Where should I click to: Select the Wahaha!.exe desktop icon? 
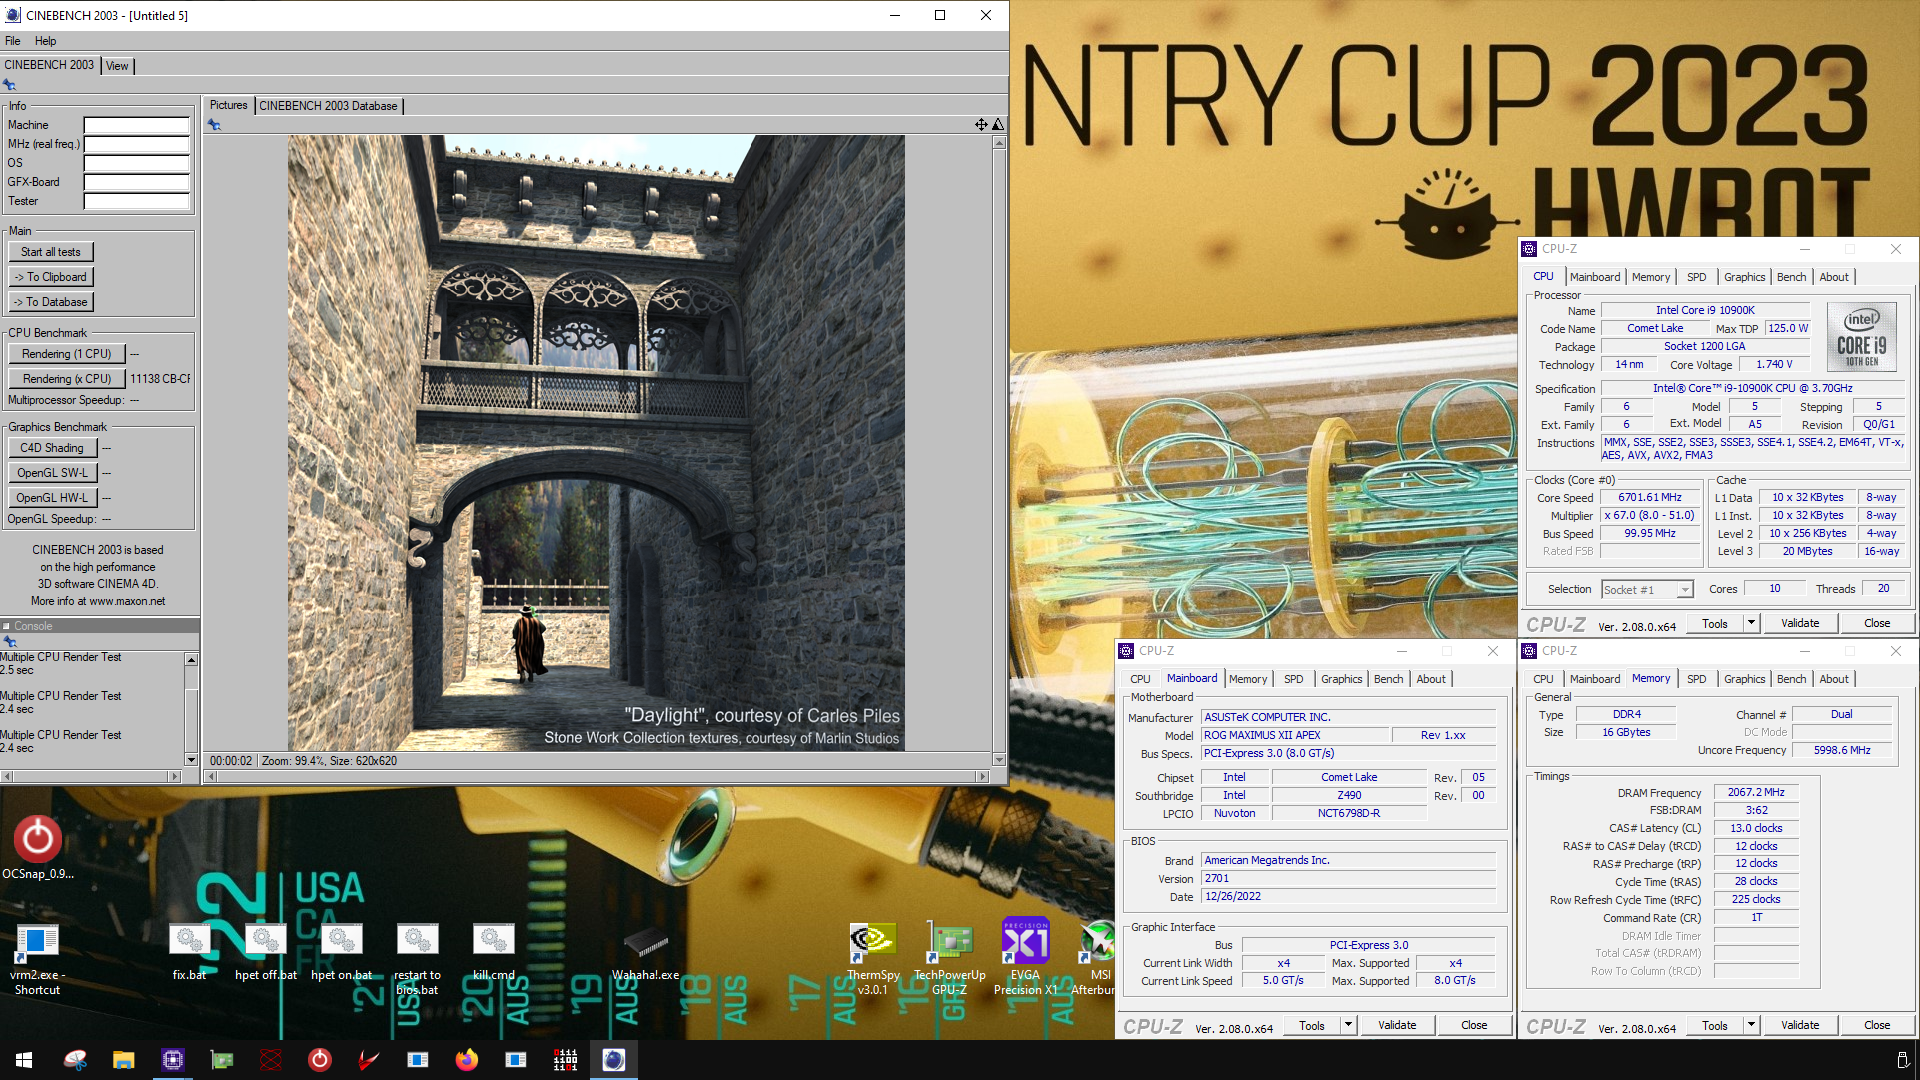tap(645, 951)
